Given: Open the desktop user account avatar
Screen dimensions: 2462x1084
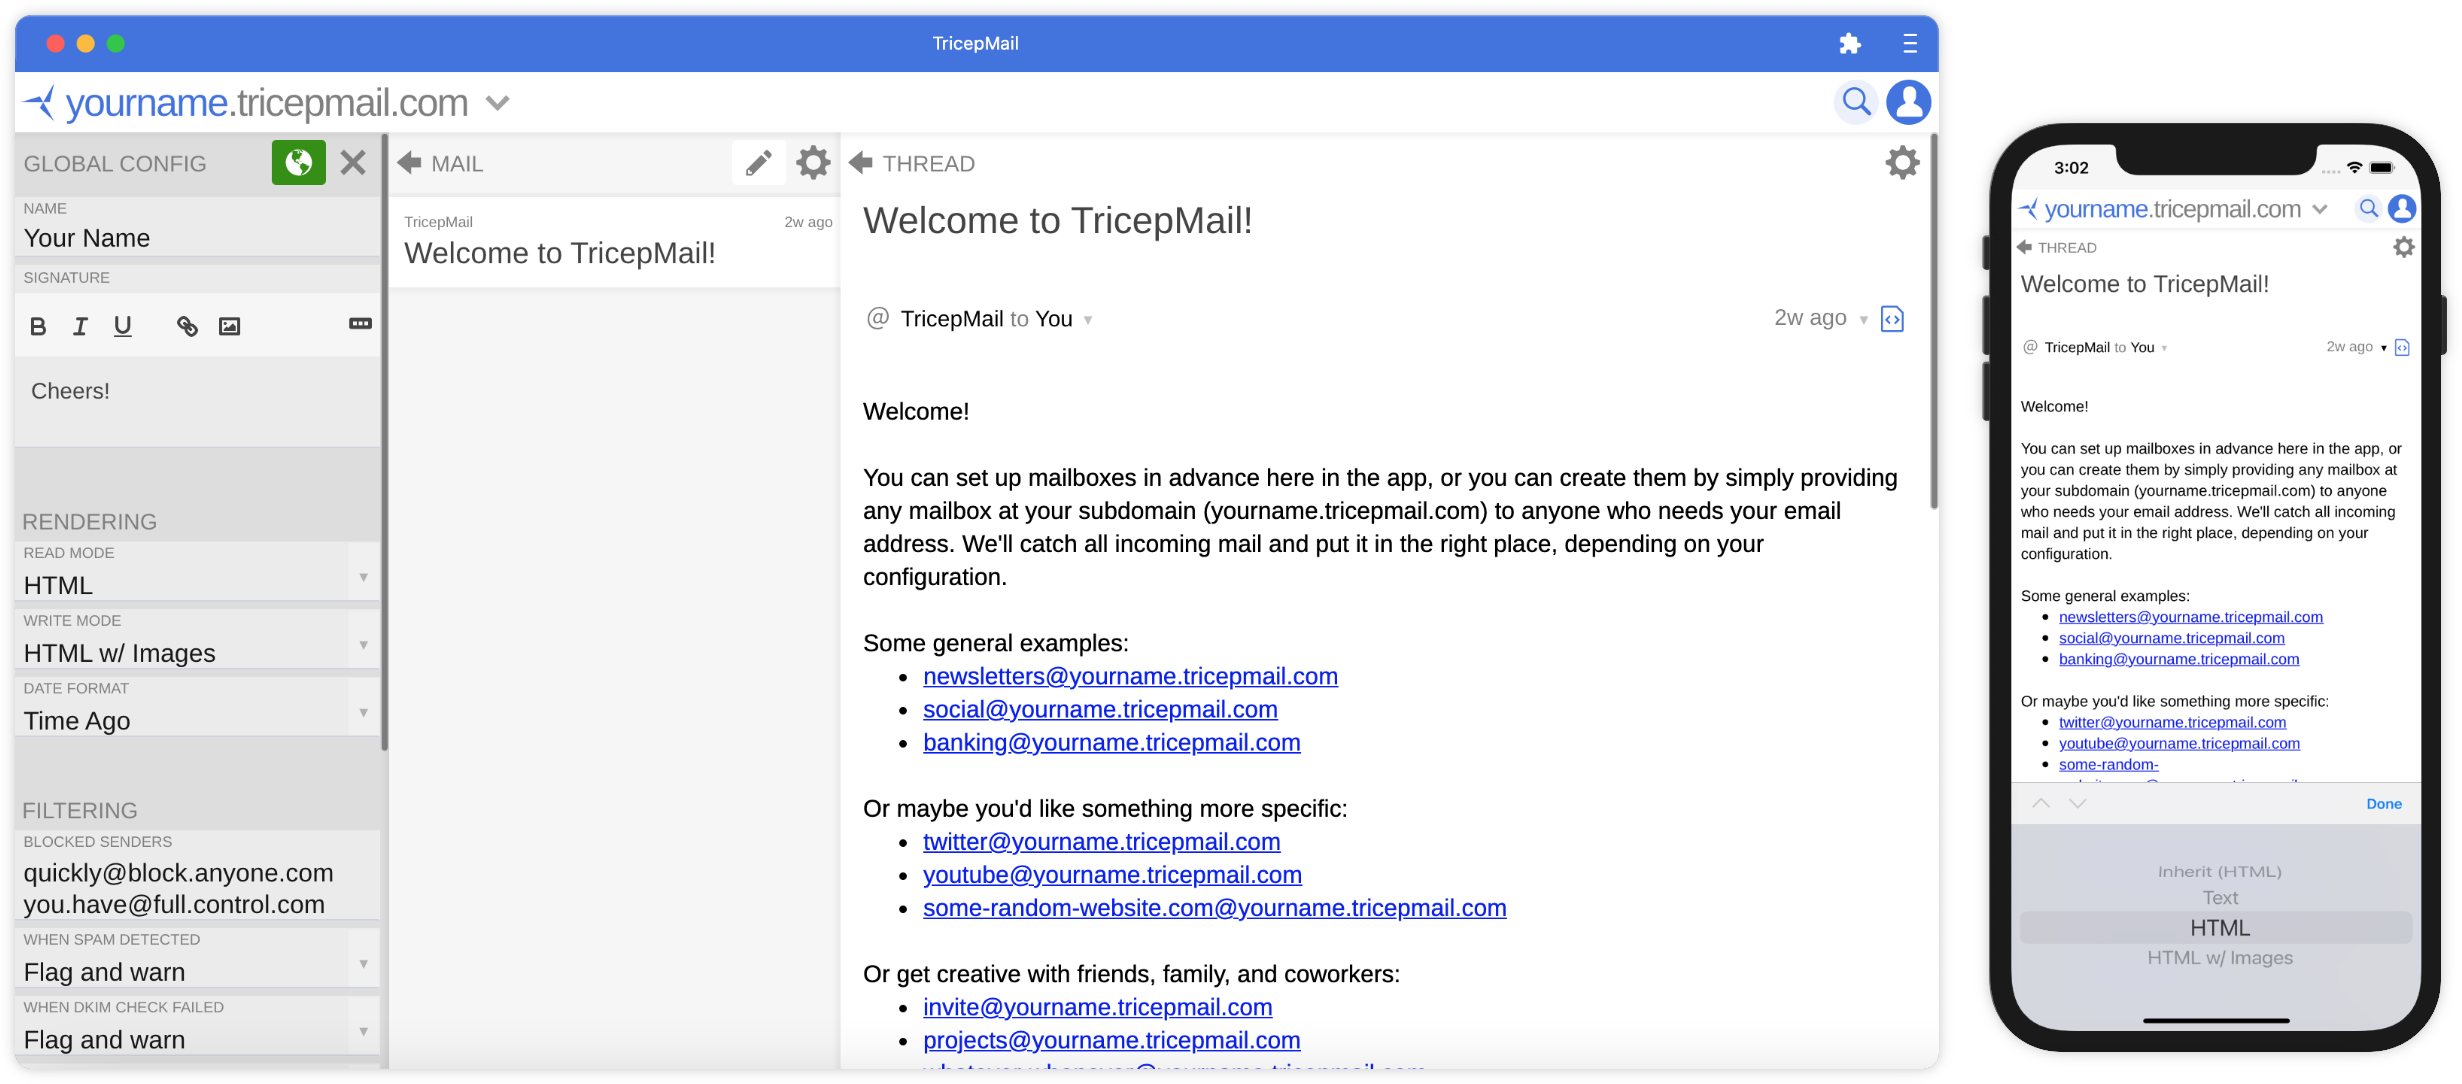Looking at the screenshot, I should click(1908, 102).
